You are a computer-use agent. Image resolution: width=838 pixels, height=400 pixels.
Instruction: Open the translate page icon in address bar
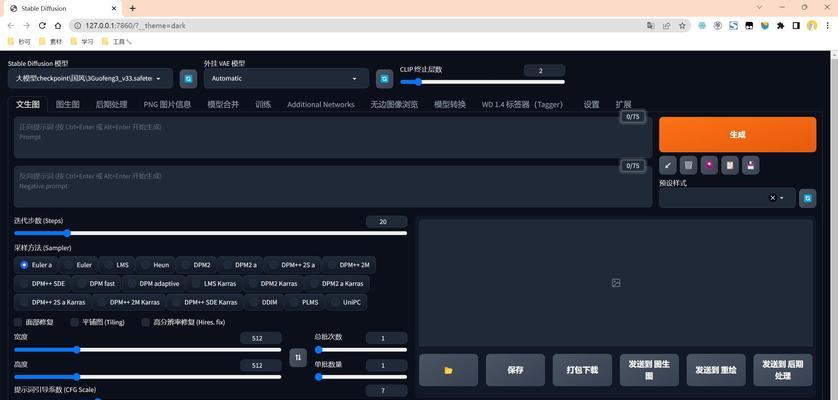pyautogui.click(x=650, y=25)
